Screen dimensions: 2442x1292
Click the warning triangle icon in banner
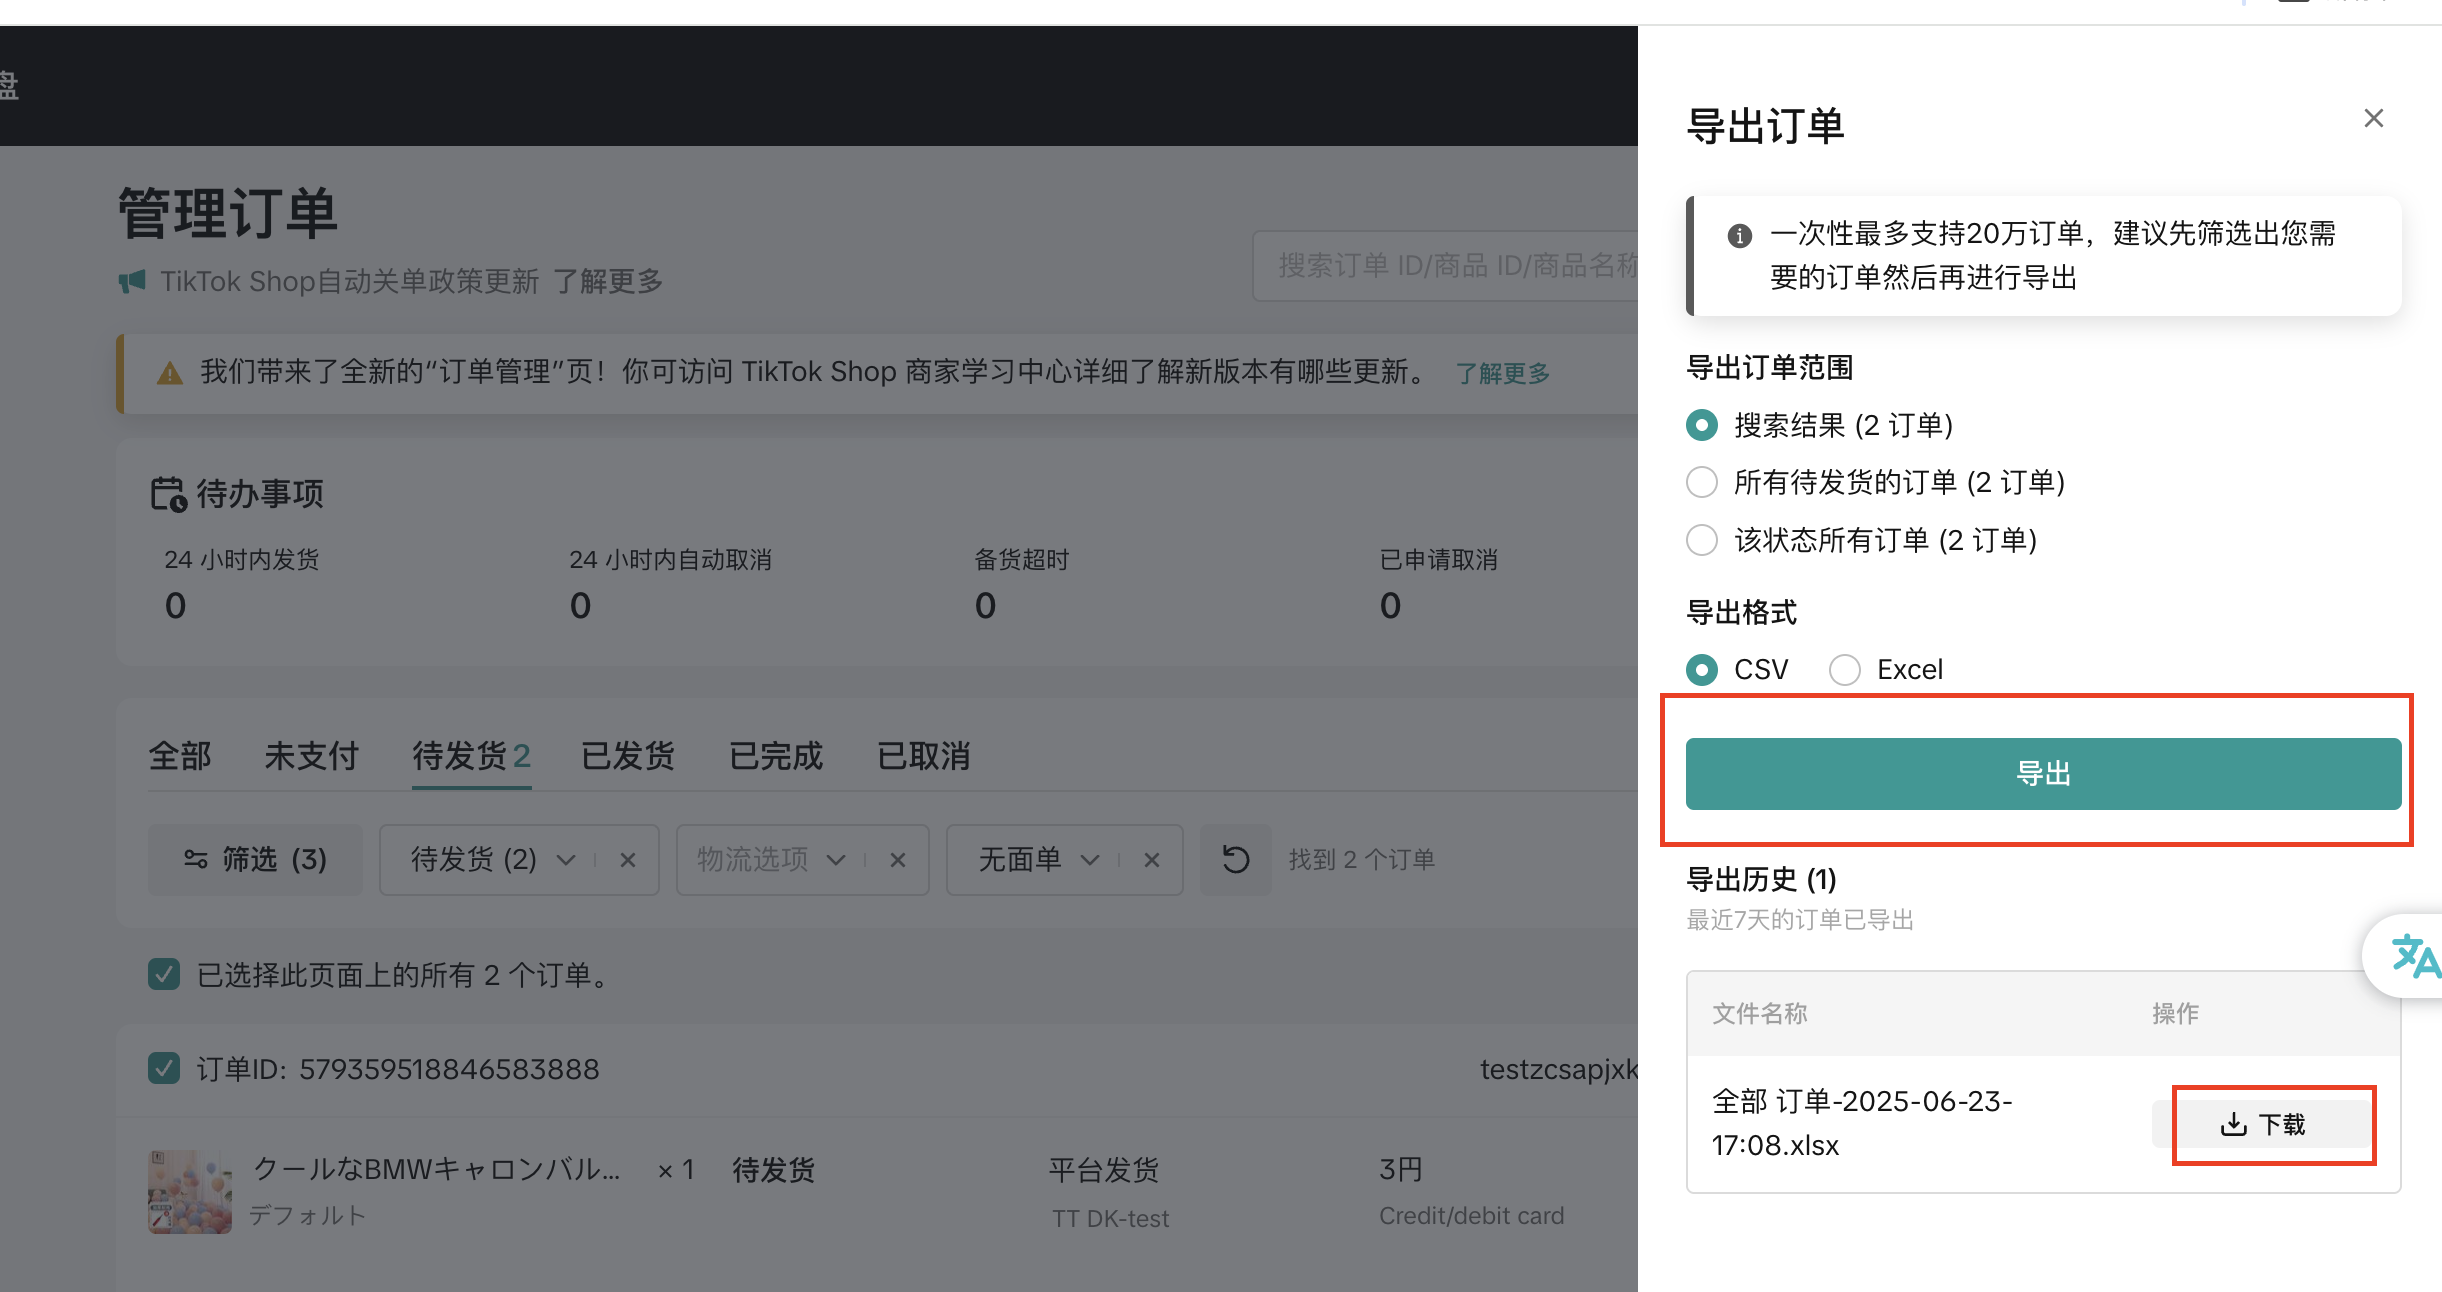pos(170,373)
